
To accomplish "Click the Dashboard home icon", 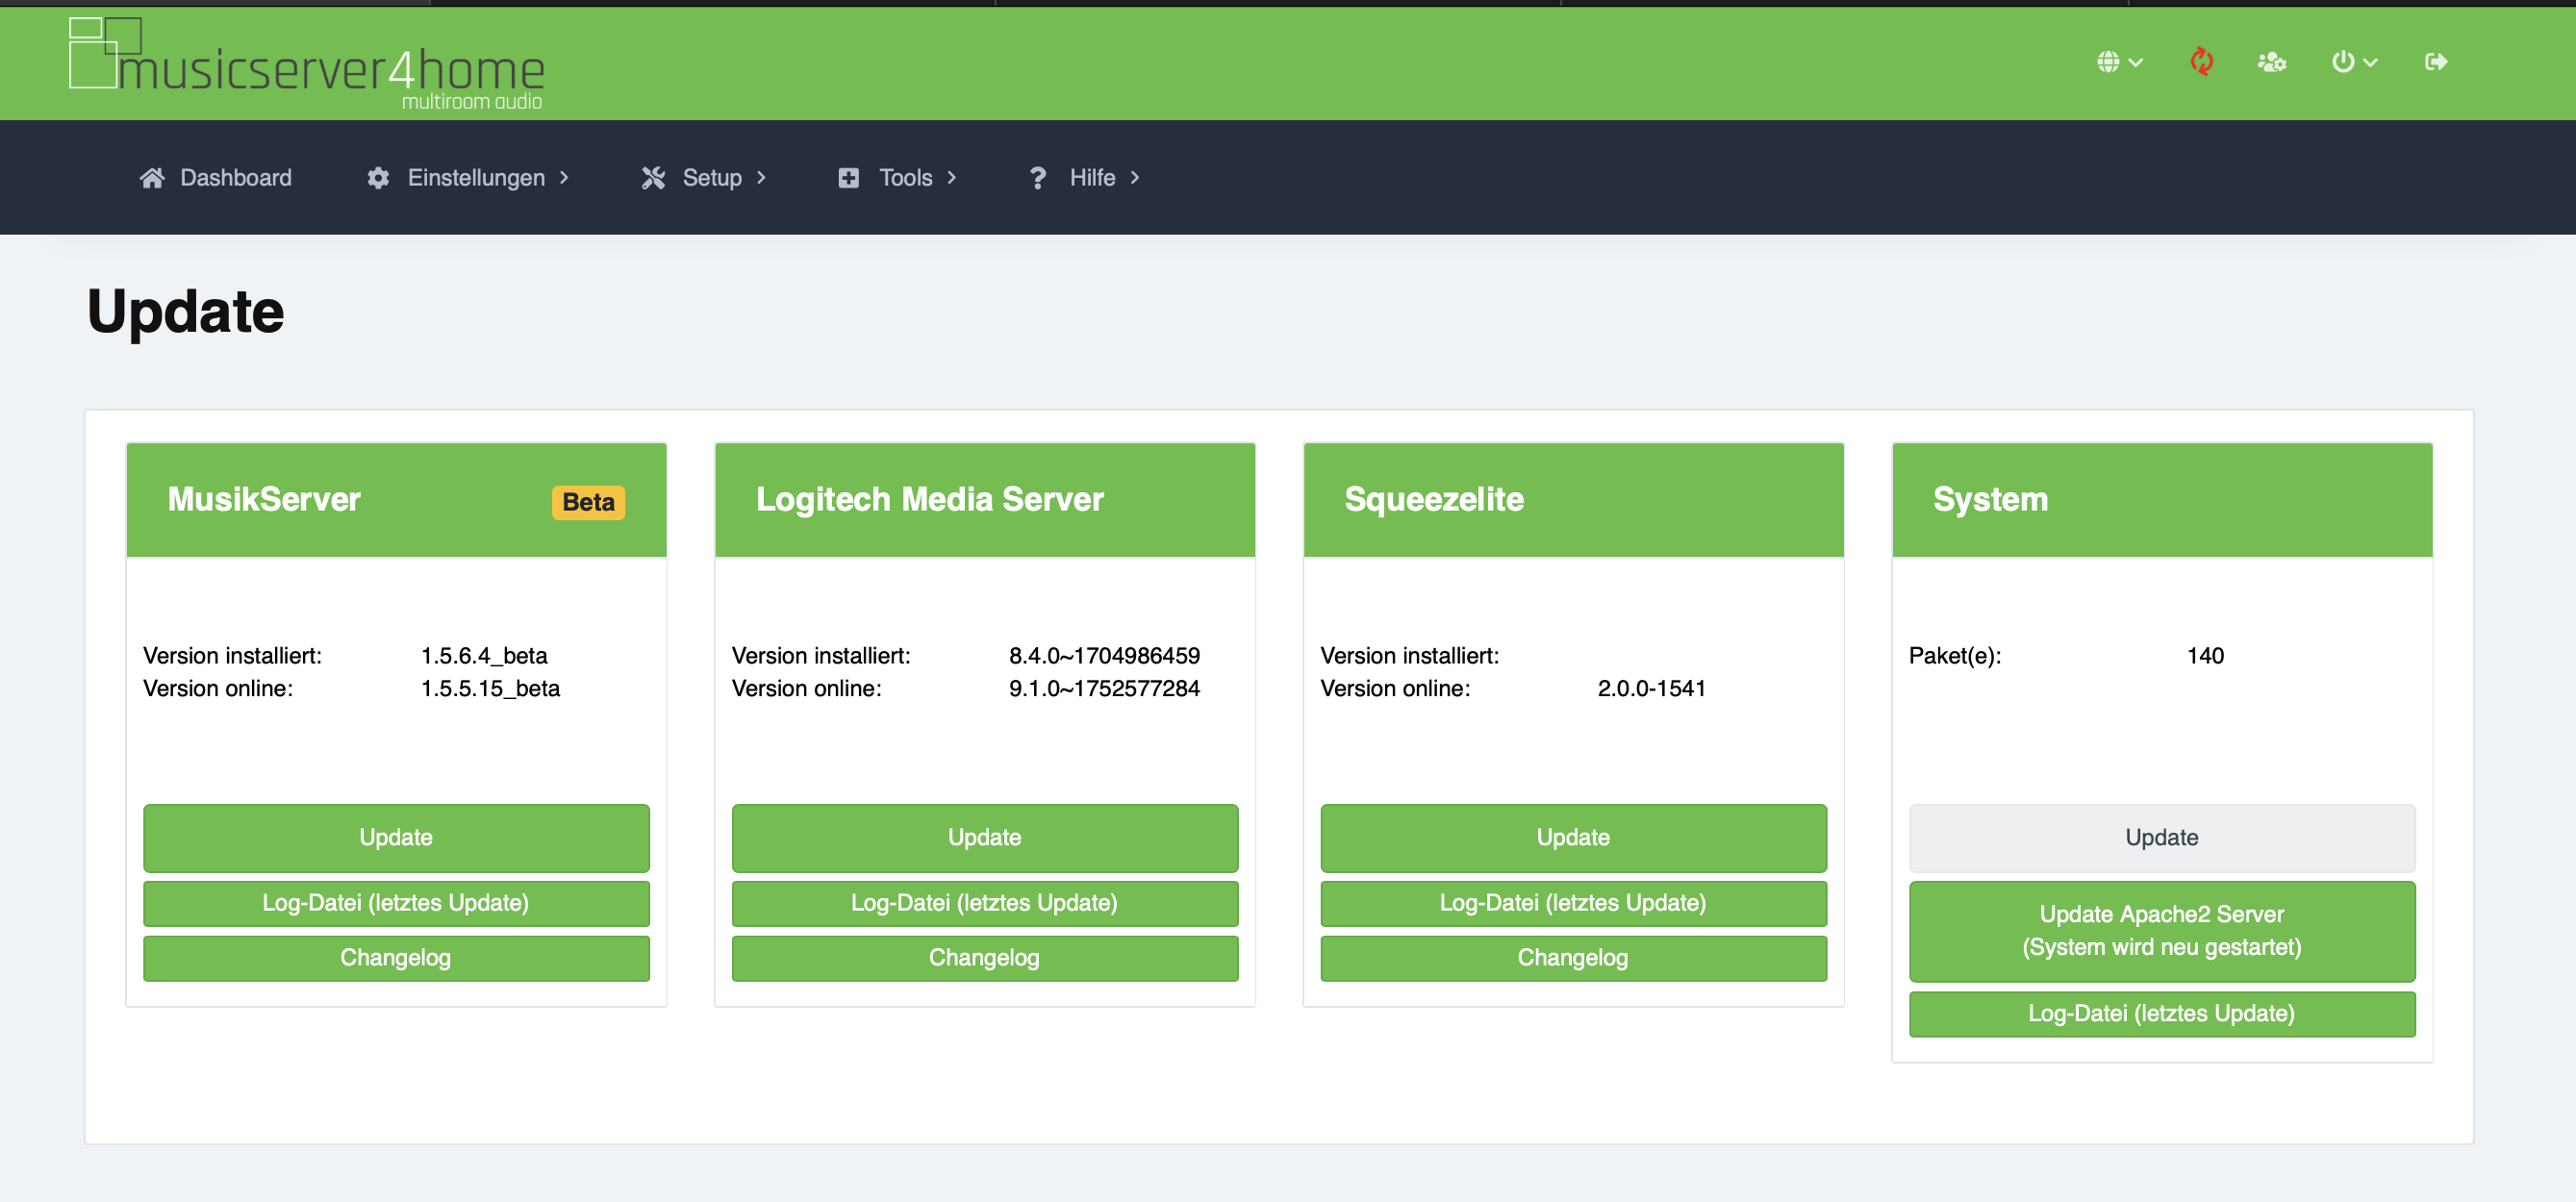I will 152,178.
